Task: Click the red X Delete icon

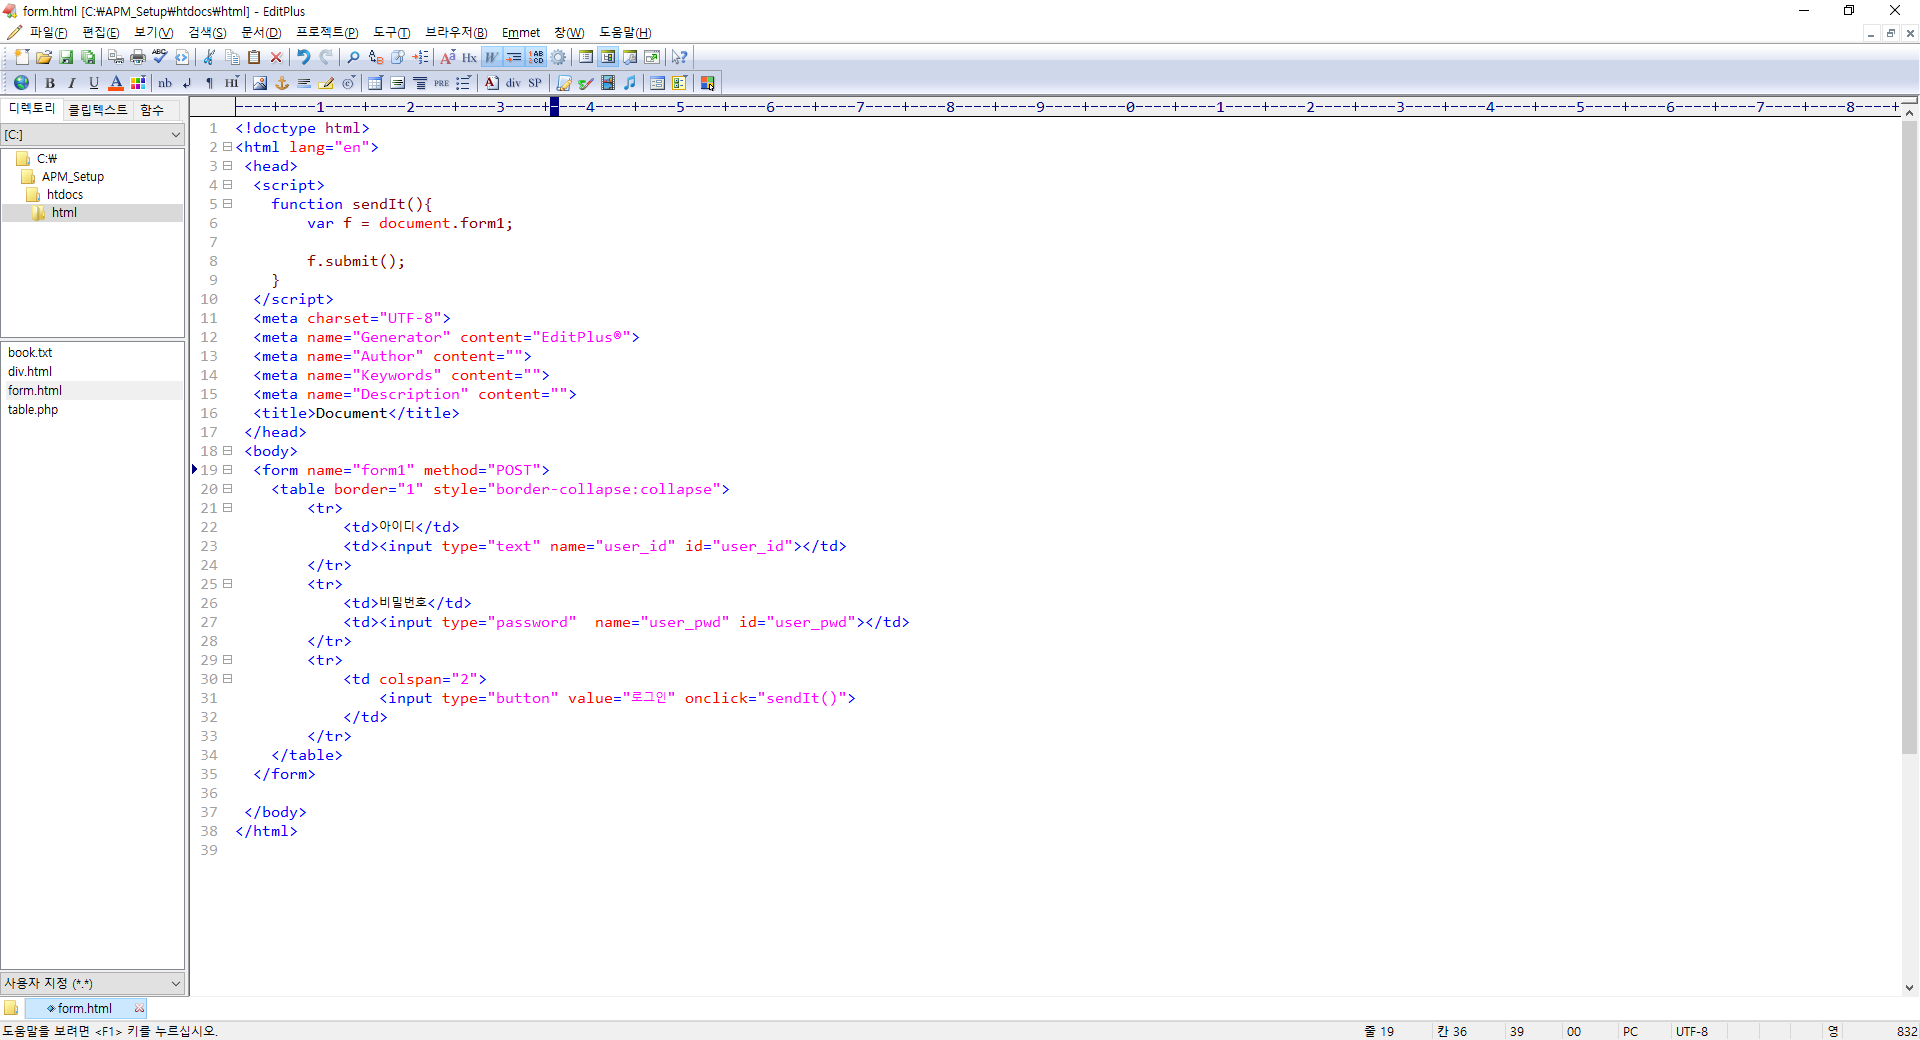Action: (x=276, y=57)
